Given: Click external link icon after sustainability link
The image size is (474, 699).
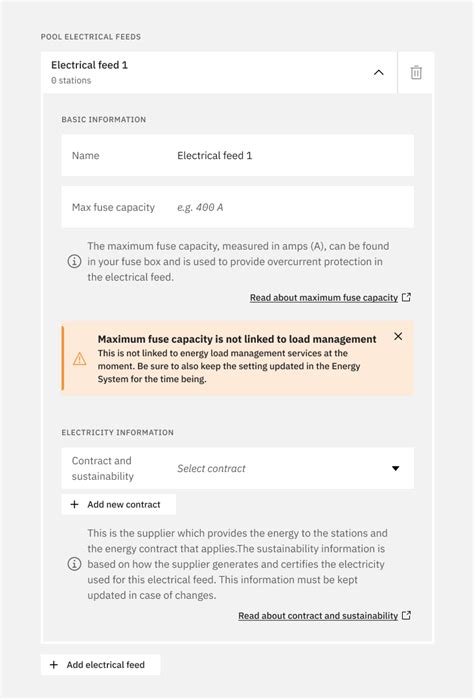Looking at the screenshot, I should coord(406,615).
